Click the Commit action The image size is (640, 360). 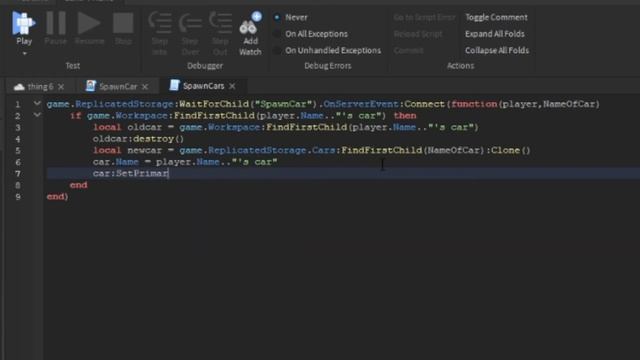pyautogui.click(x=409, y=50)
